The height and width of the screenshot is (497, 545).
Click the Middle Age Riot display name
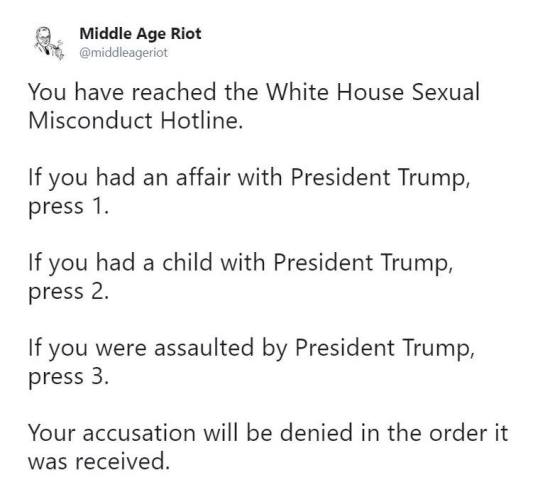click(140, 34)
